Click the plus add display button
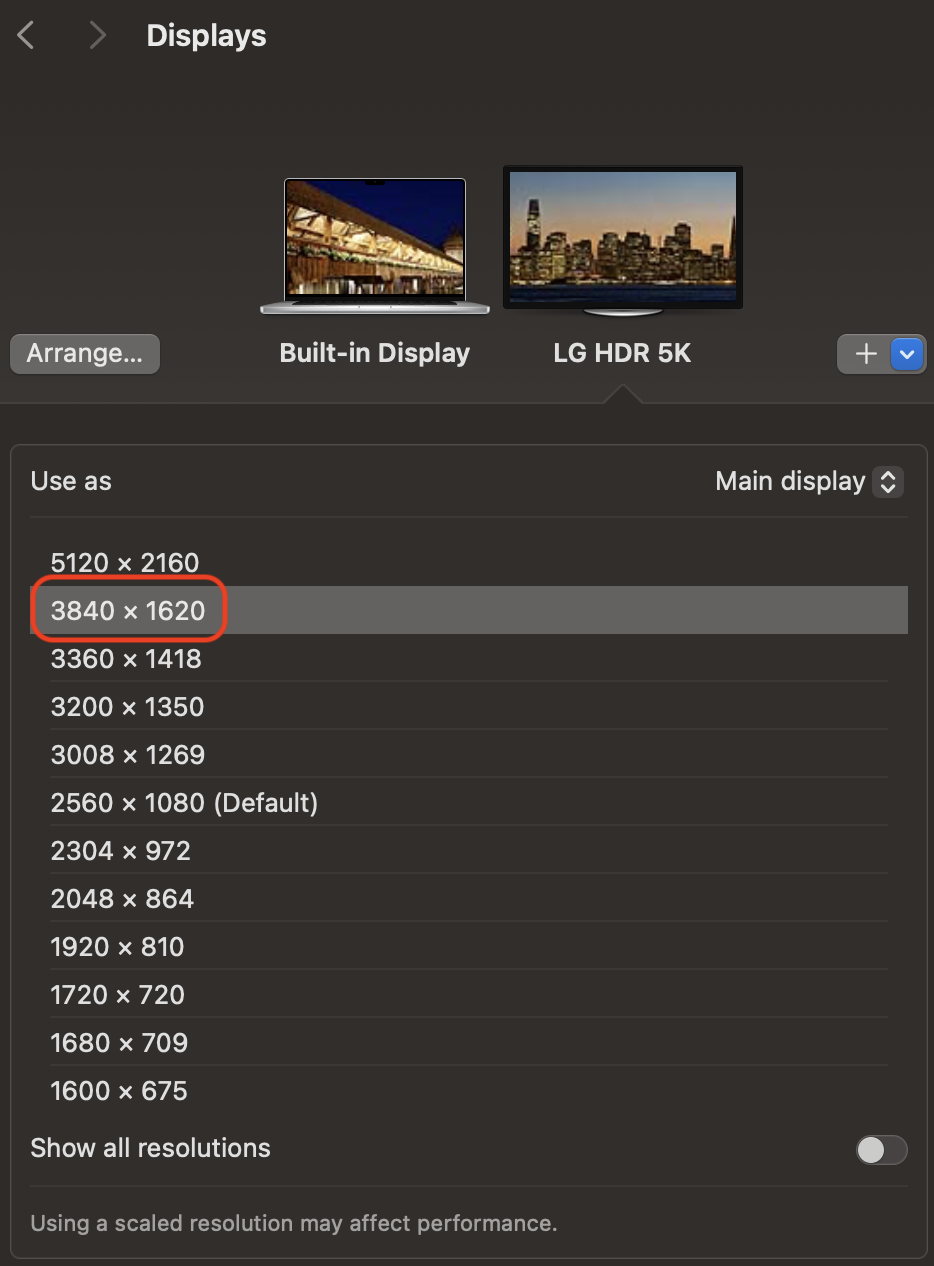Image resolution: width=934 pixels, height=1266 pixels. pos(866,354)
